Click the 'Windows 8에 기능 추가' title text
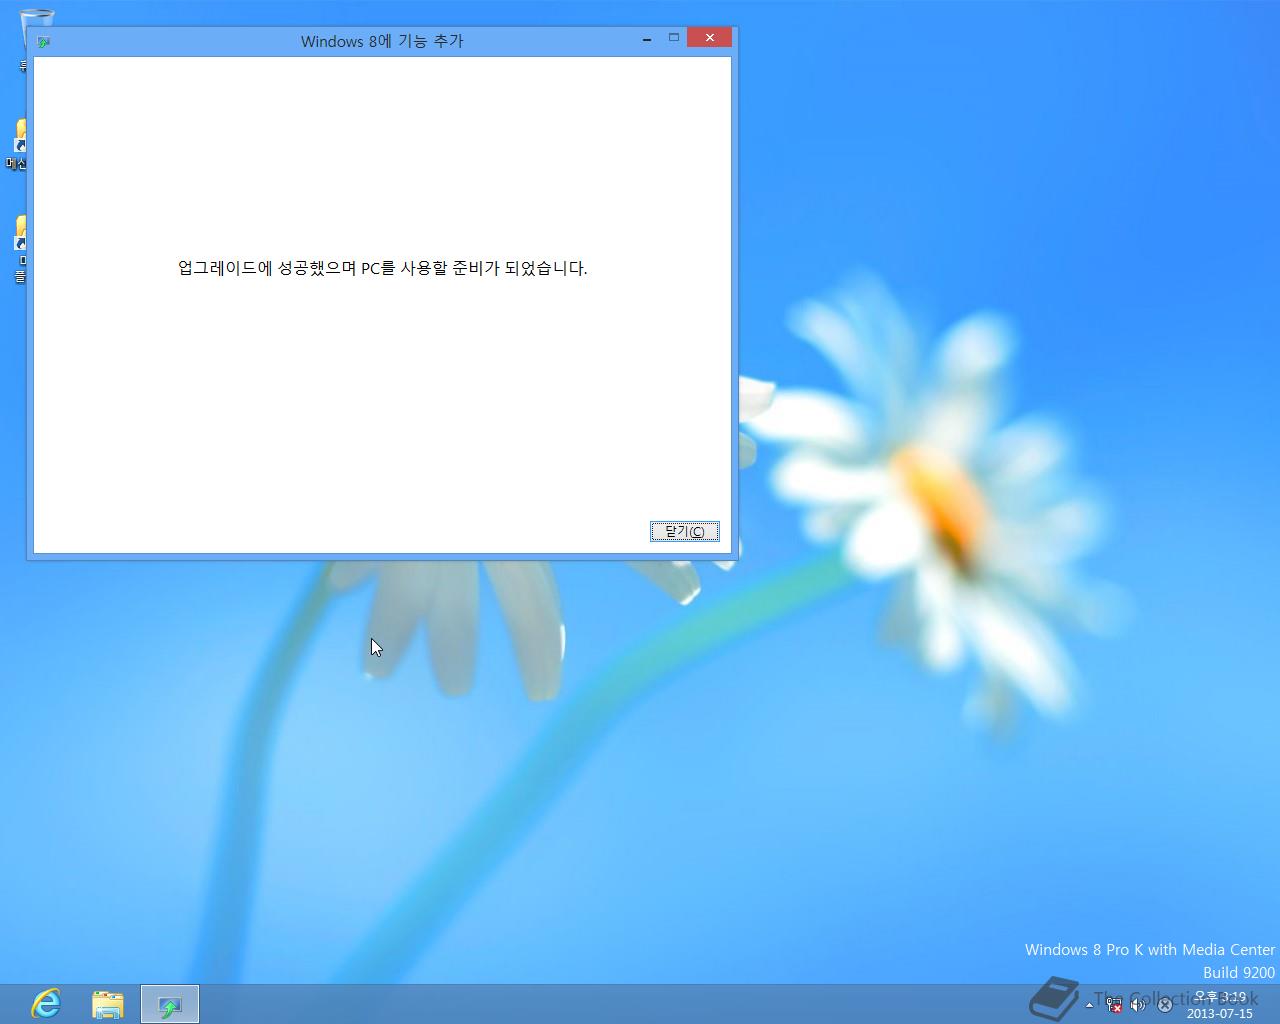This screenshot has width=1280, height=1024. click(382, 41)
